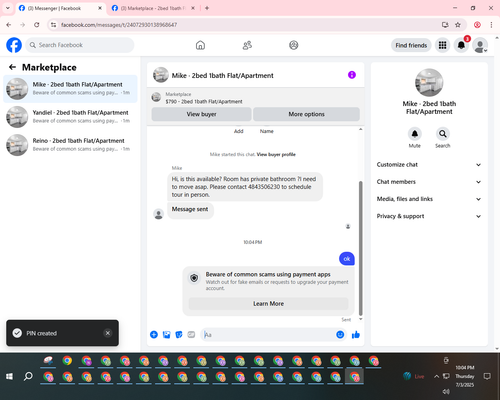Click the View buyer button
The height and width of the screenshot is (400, 500).
tap(201, 114)
